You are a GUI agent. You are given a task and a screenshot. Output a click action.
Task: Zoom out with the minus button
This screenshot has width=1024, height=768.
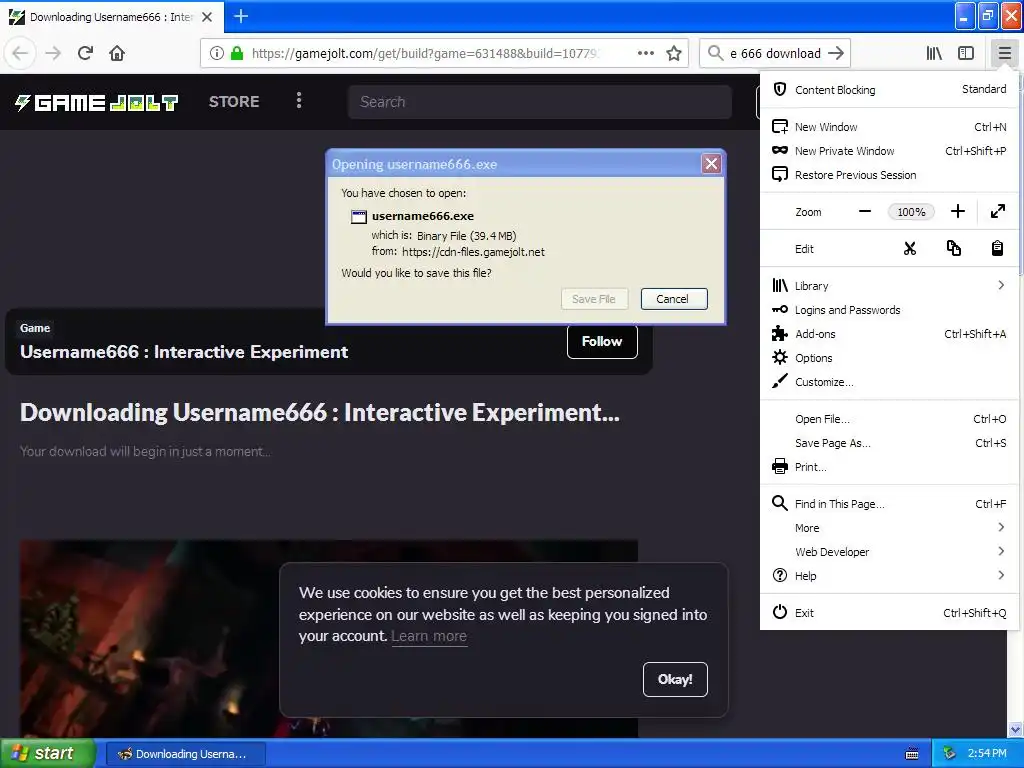865,212
